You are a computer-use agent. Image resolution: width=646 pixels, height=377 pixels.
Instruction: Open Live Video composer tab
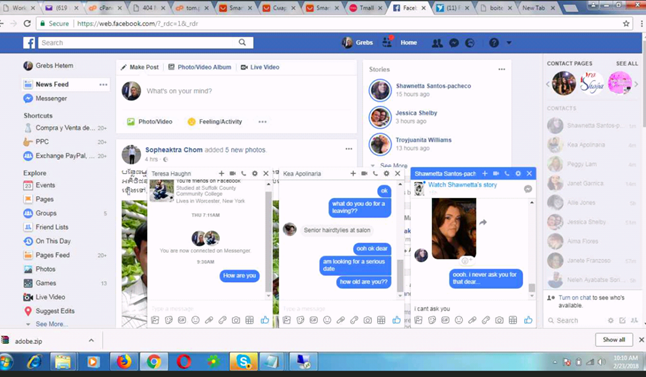point(260,67)
